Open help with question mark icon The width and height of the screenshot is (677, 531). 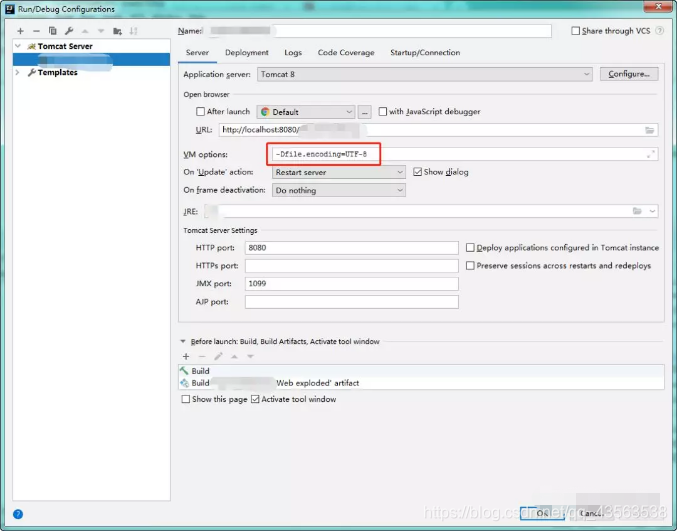tap(18, 514)
